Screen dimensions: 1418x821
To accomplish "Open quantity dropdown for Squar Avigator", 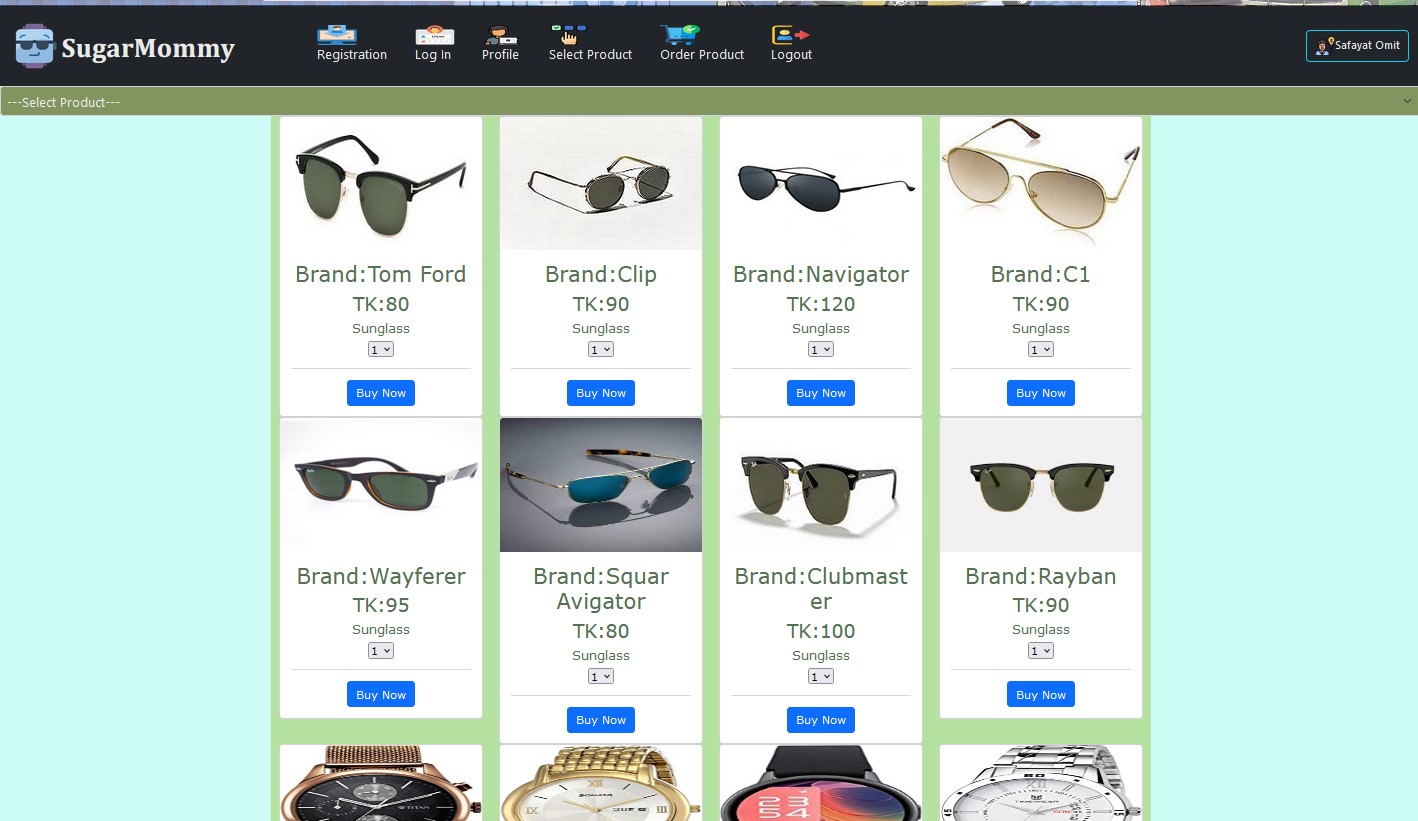I will pyautogui.click(x=601, y=676).
